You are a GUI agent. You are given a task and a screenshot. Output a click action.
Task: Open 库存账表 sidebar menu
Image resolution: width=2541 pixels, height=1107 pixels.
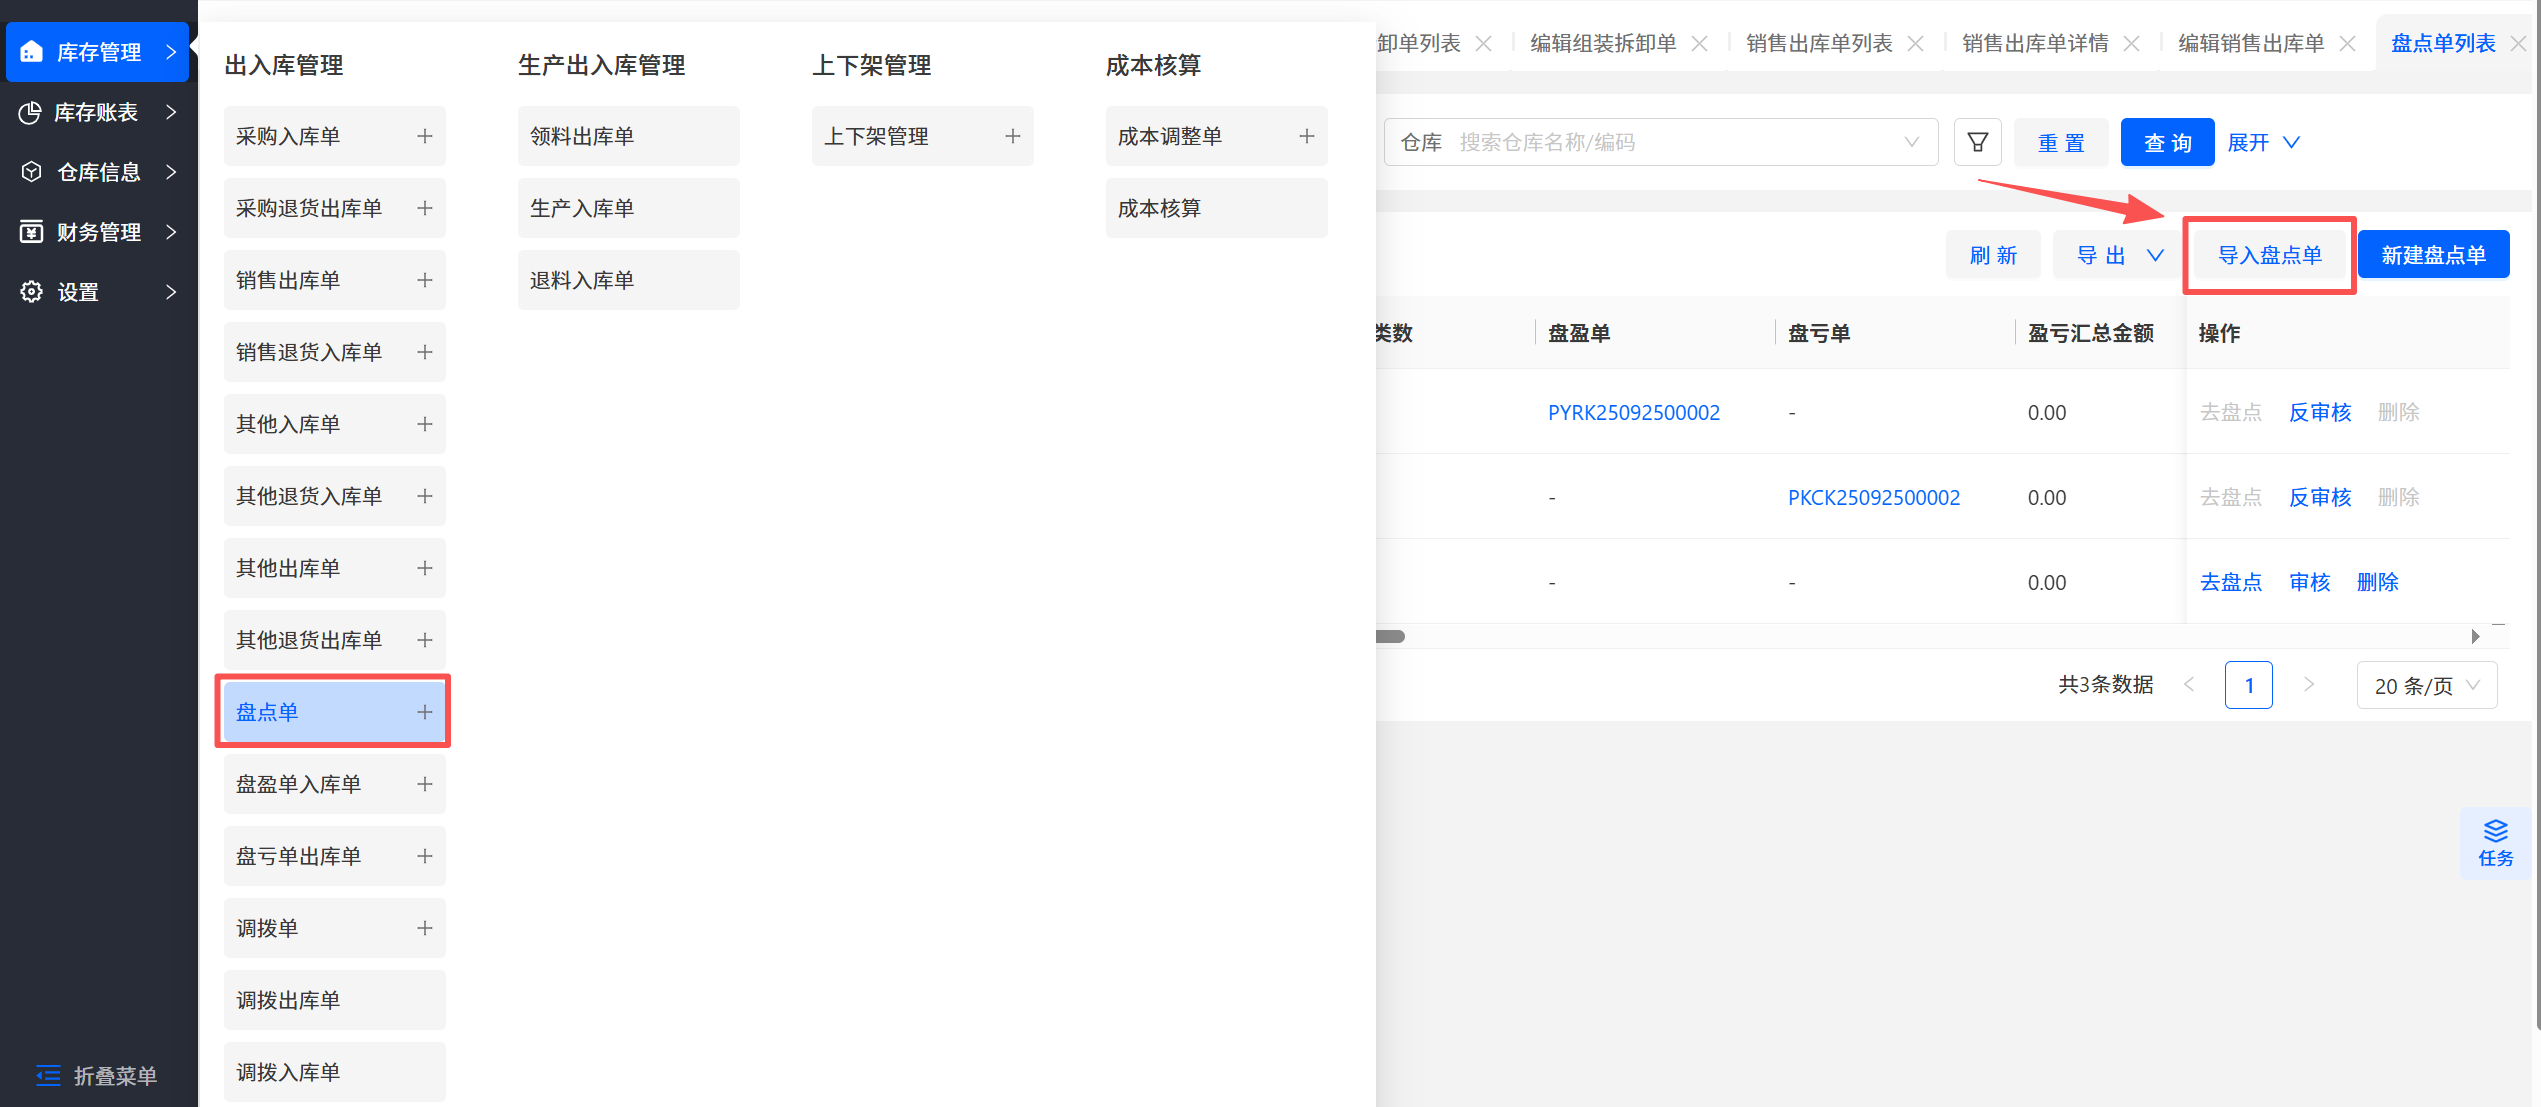(97, 112)
